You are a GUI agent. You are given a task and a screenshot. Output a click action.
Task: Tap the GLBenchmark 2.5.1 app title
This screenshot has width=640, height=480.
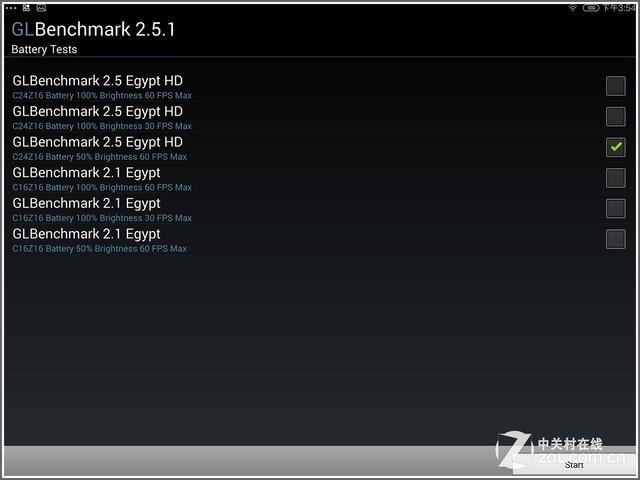[93, 29]
